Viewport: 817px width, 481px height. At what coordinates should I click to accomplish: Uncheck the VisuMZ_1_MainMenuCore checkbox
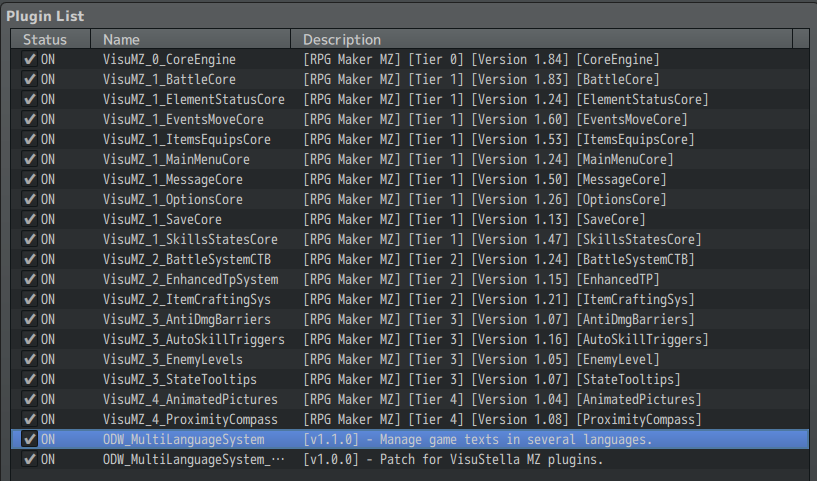click(30, 159)
